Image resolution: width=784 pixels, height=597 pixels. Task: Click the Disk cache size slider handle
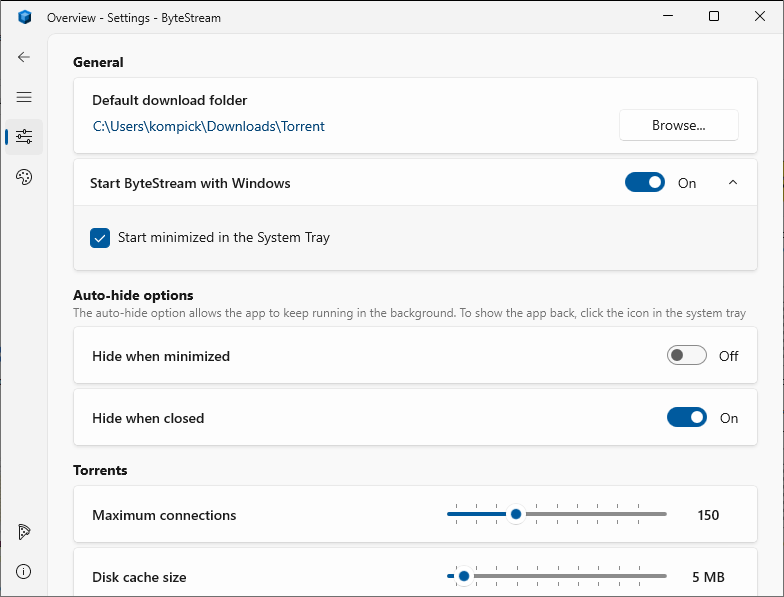(464, 576)
